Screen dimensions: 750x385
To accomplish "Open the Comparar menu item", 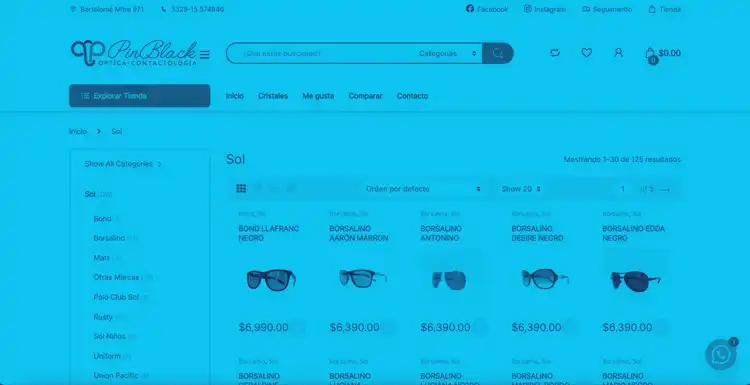I will tap(365, 96).
